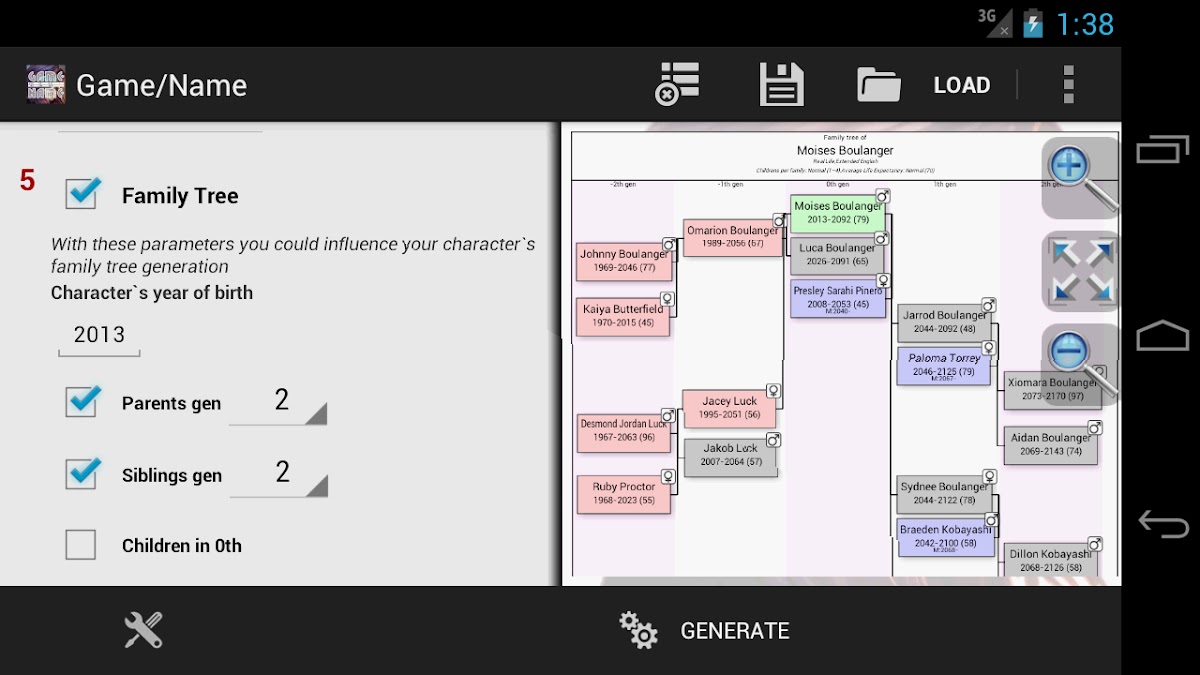Viewport: 1200px width, 675px height.
Task: Uncheck the Siblings gen option
Action: [x=82, y=474]
